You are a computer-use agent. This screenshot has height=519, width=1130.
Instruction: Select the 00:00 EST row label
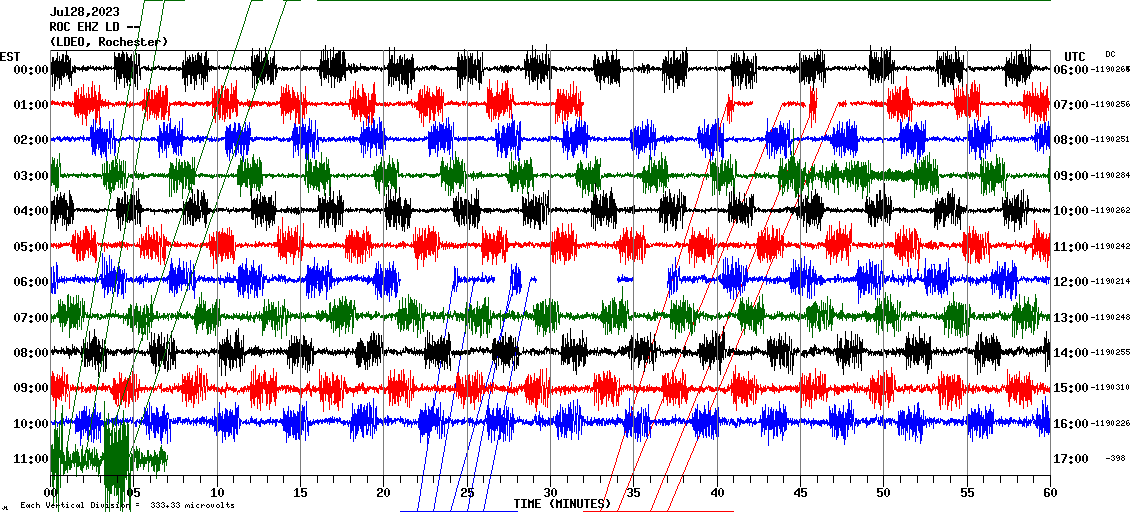pyautogui.click(x=27, y=70)
